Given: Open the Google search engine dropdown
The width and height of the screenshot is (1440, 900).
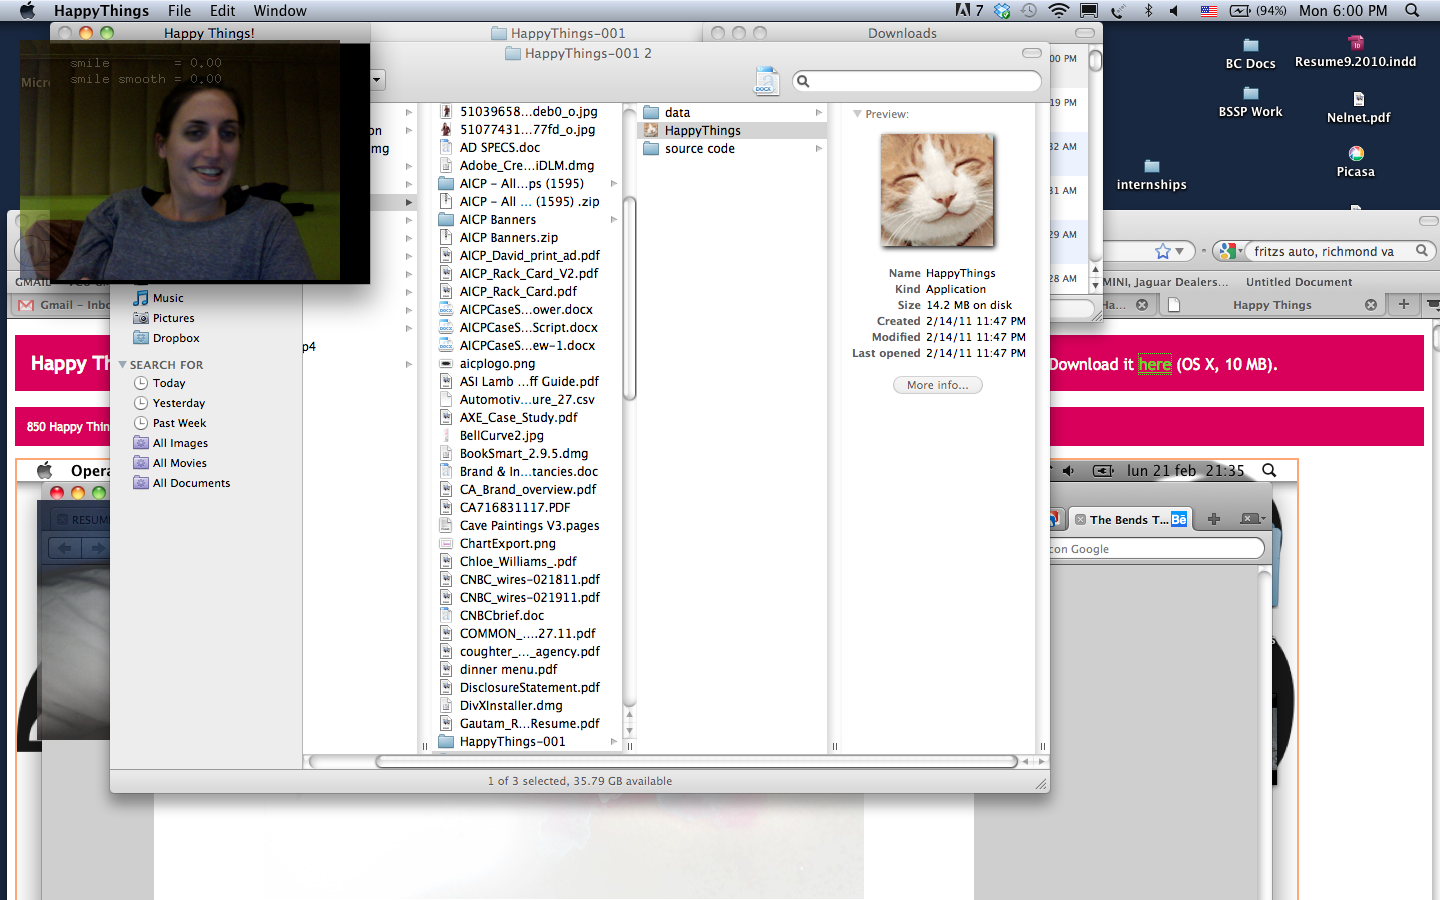Looking at the screenshot, I should pos(1232,252).
